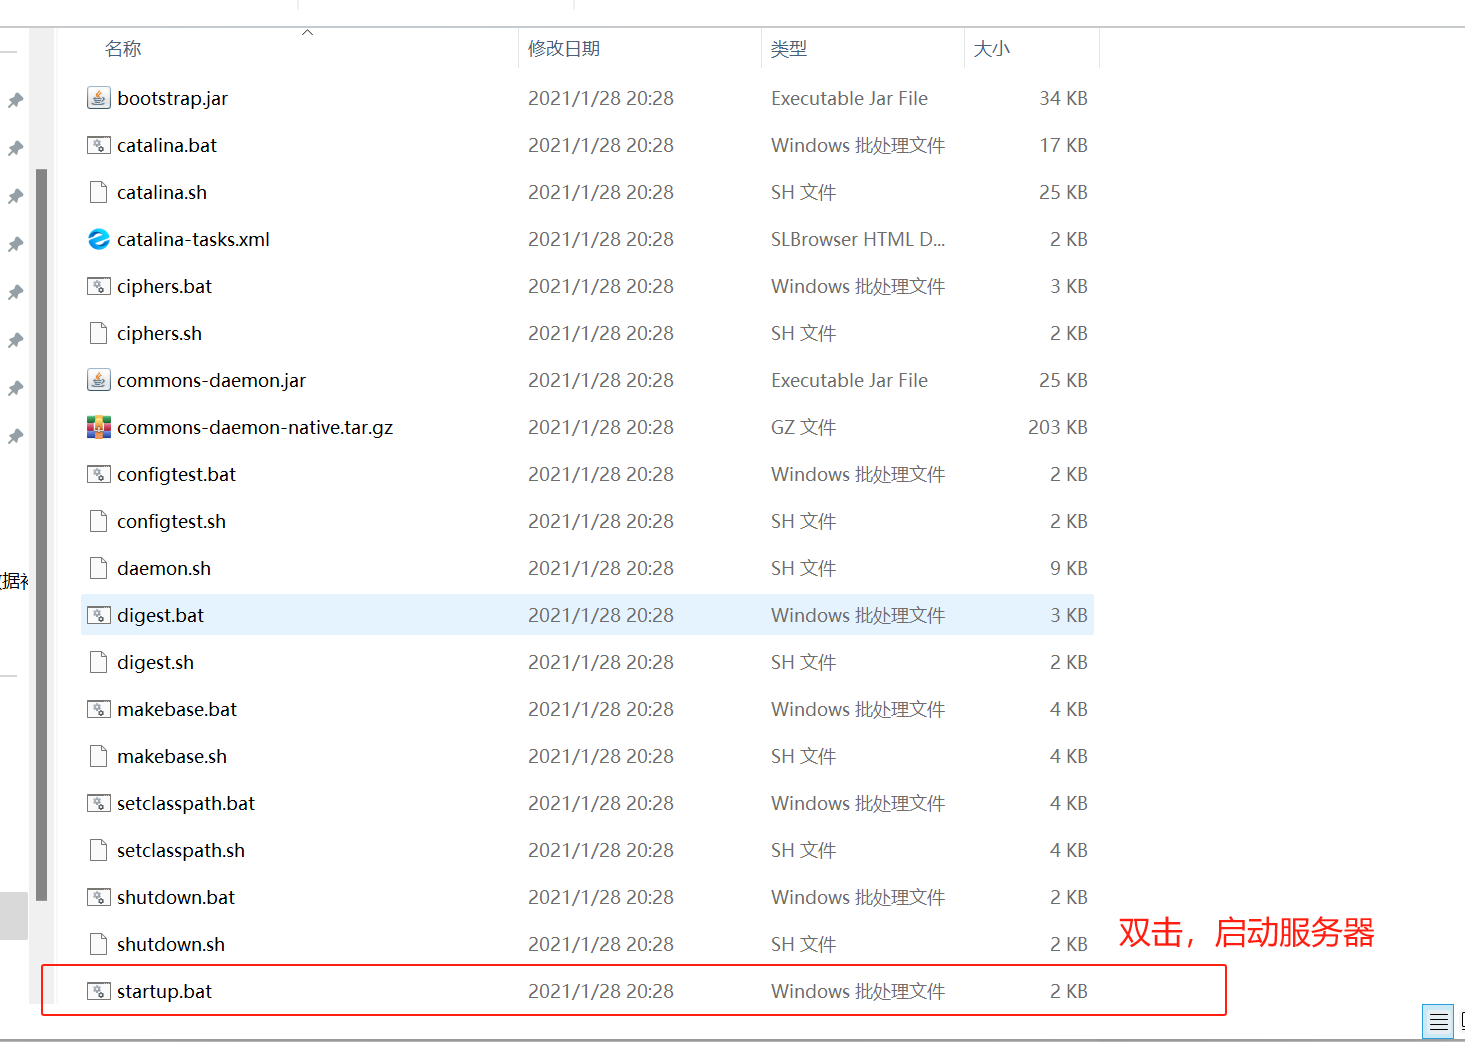The image size is (1465, 1042).
Task: Click the catalina.sh plain file icon
Action: pos(97,191)
